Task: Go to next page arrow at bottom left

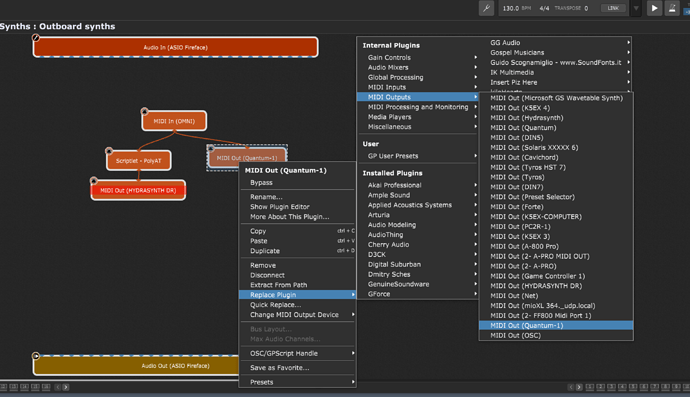Action: coord(66,387)
